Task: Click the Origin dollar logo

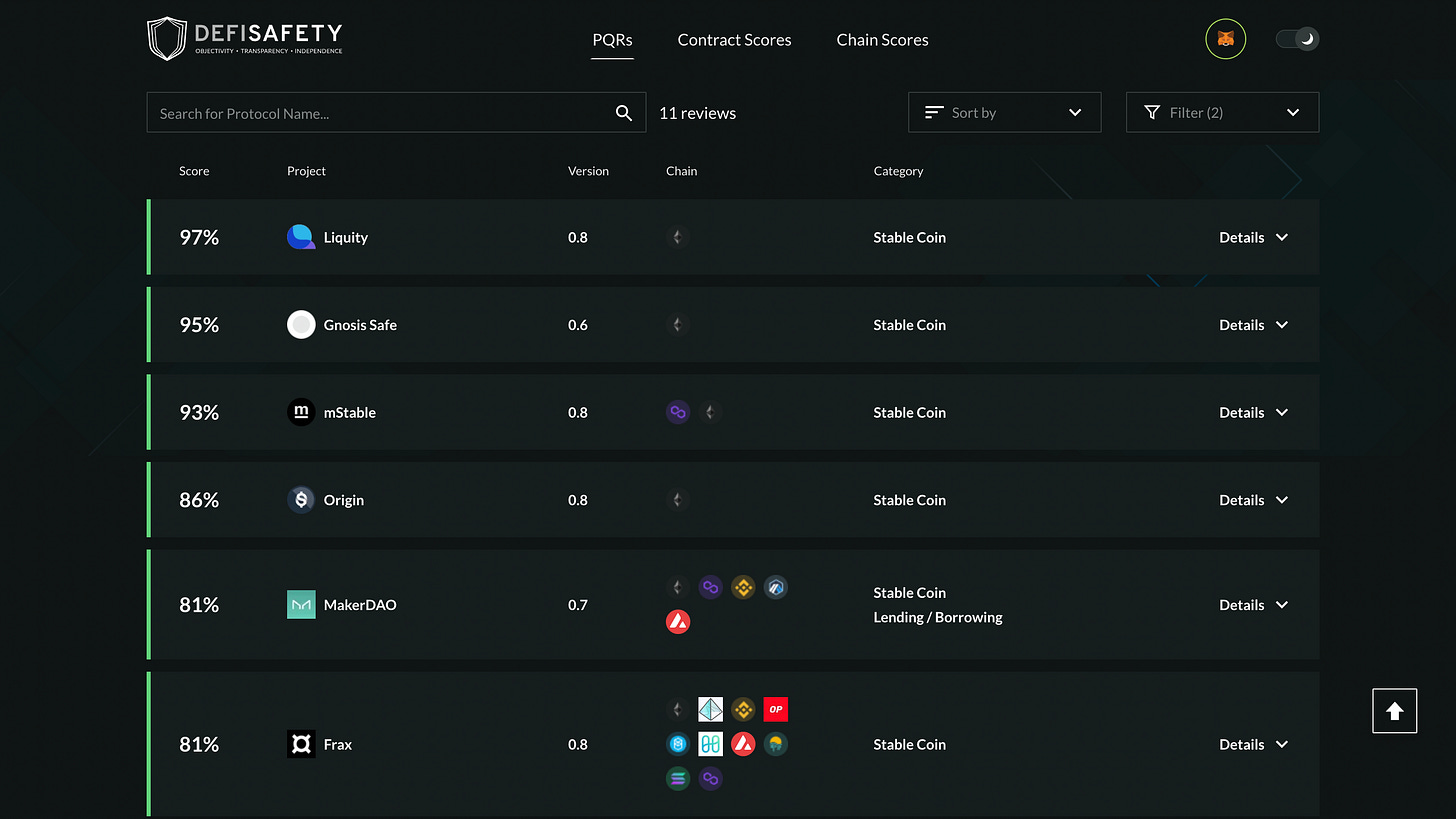Action: [301, 500]
